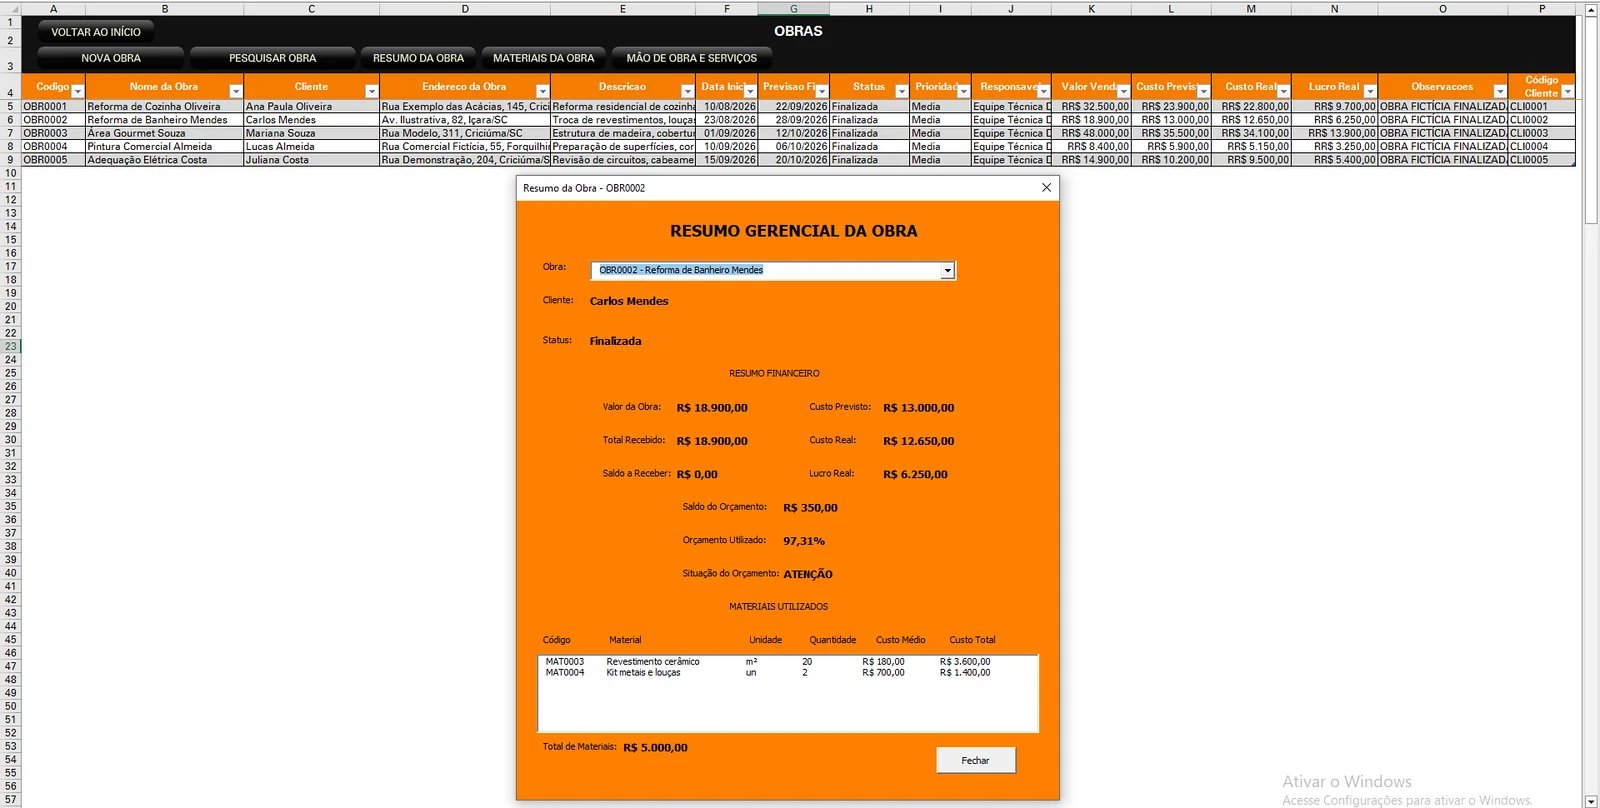Viewport: 1600px width, 808px height.
Task: Open the Data Inicio filter arrow
Action: pyautogui.click(x=750, y=92)
